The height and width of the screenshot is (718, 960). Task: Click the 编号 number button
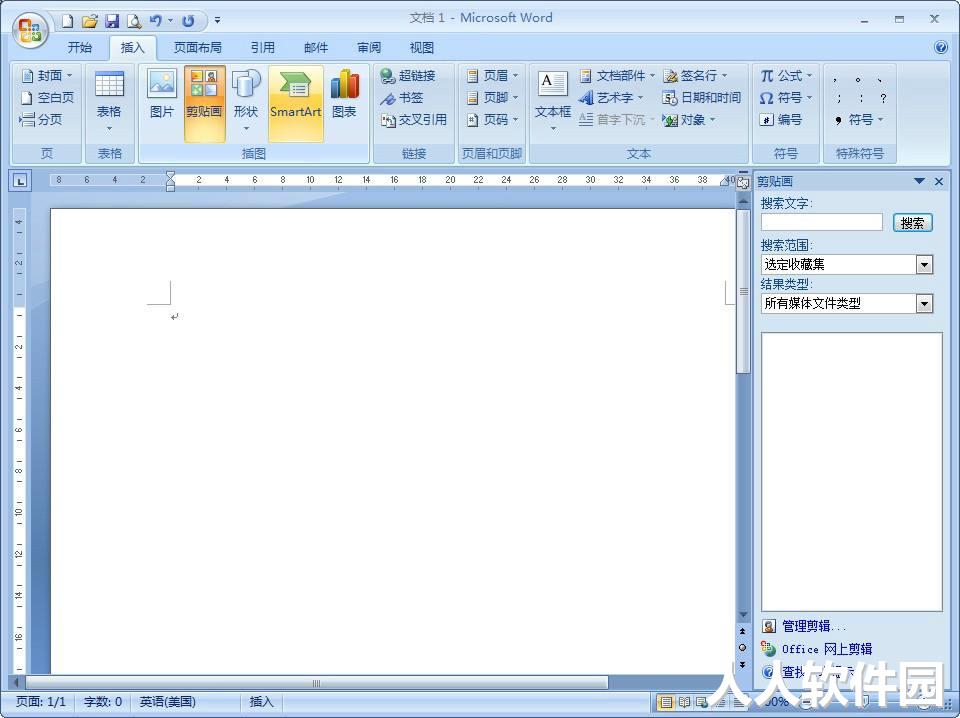pyautogui.click(x=781, y=119)
